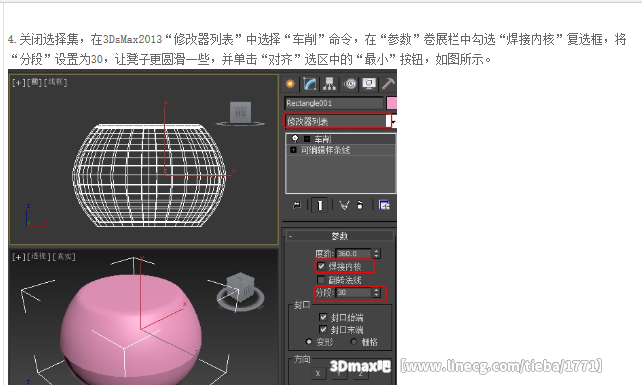The image size is (642, 385).
Task: Click the Rectangle001 name field
Action: [x=334, y=103]
